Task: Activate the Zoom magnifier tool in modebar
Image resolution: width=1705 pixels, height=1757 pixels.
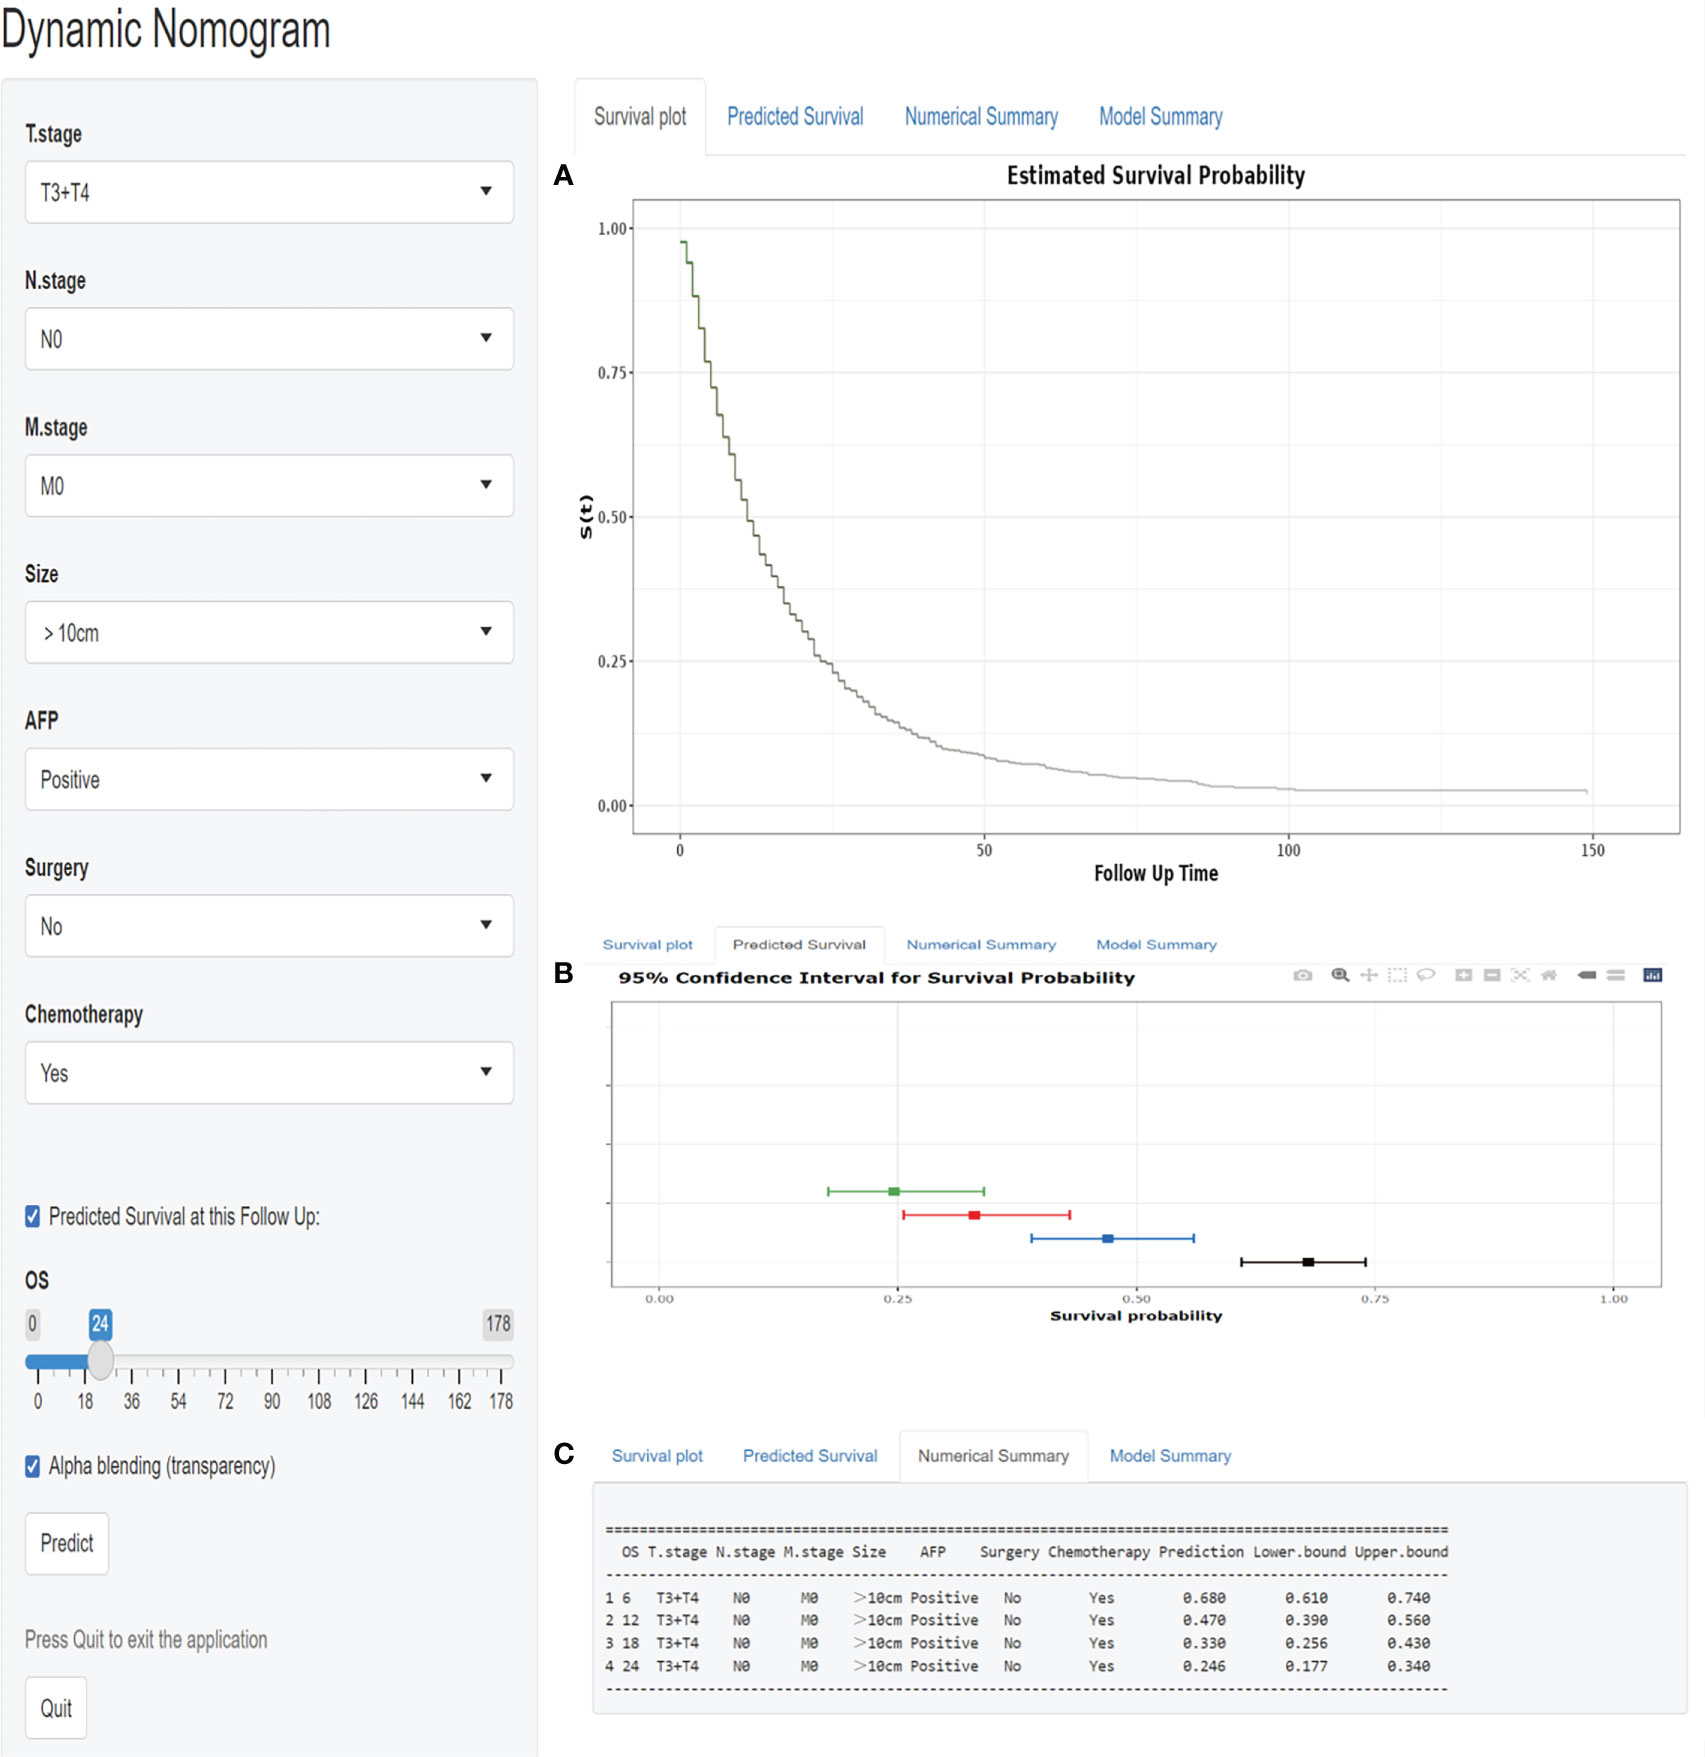Action: coord(1340,975)
